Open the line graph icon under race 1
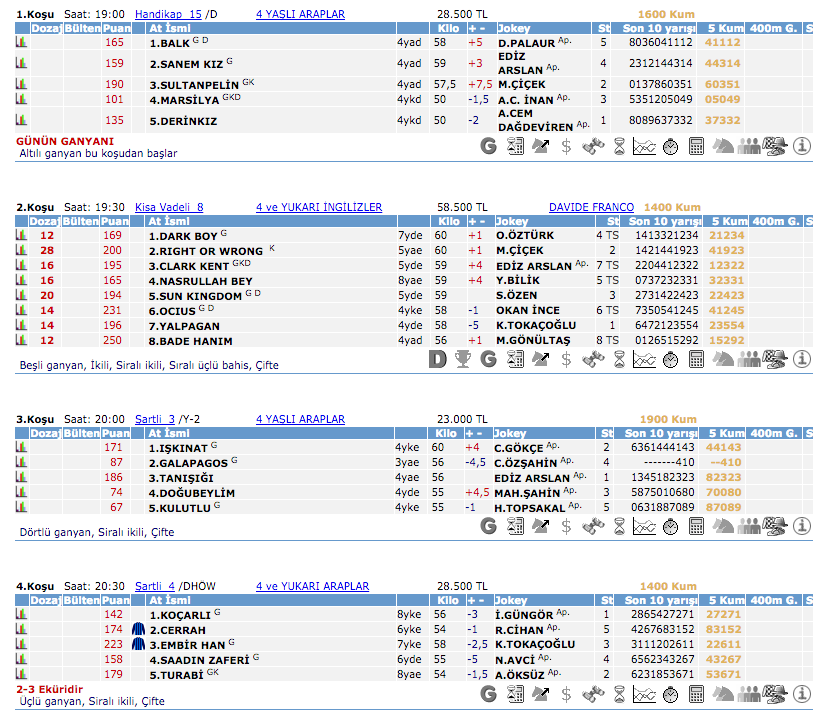The image size is (840, 726). pos(645,146)
